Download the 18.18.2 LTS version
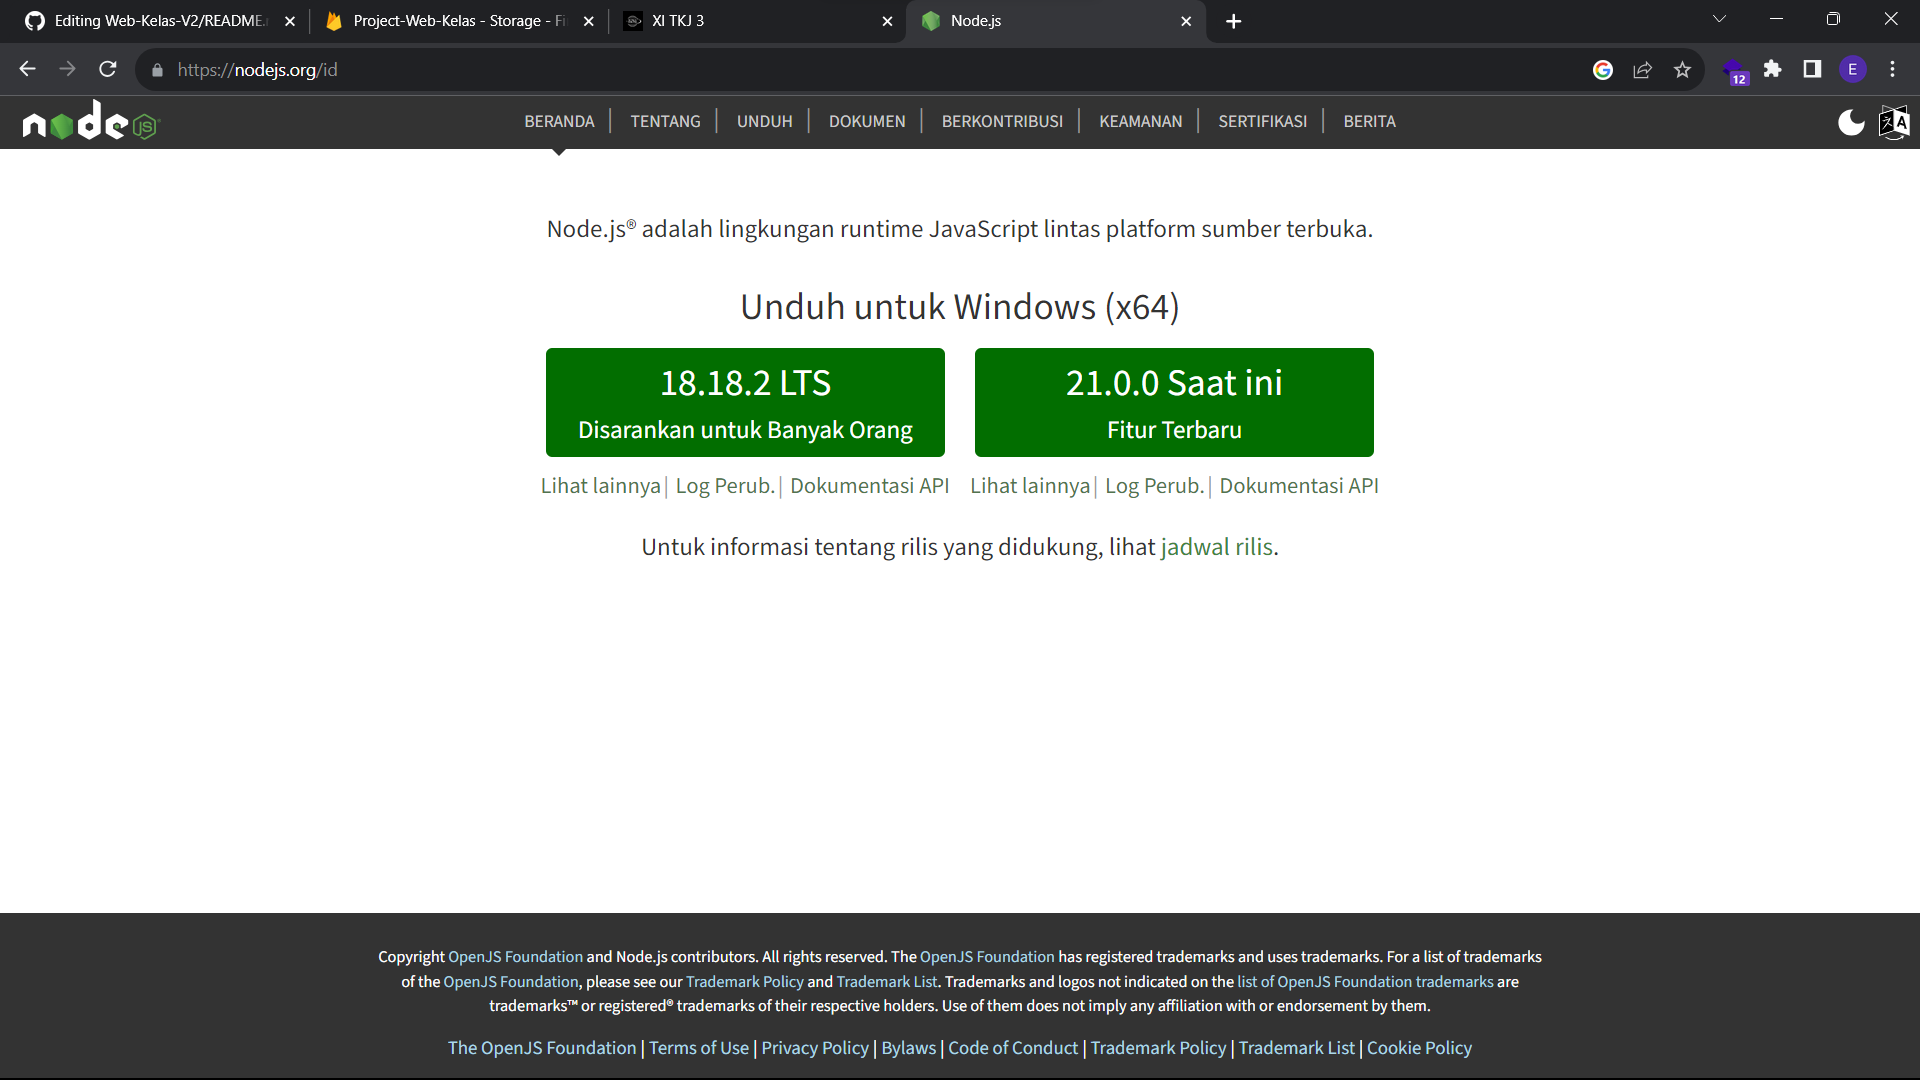1920x1080 pixels. (745, 402)
